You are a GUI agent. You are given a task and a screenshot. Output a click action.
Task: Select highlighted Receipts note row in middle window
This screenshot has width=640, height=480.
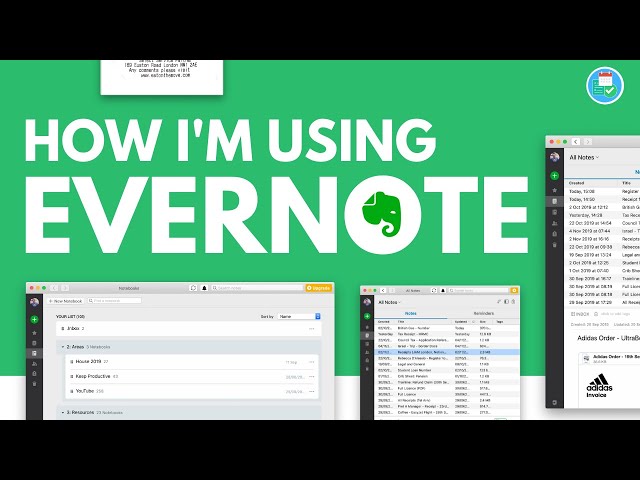pos(447,352)
